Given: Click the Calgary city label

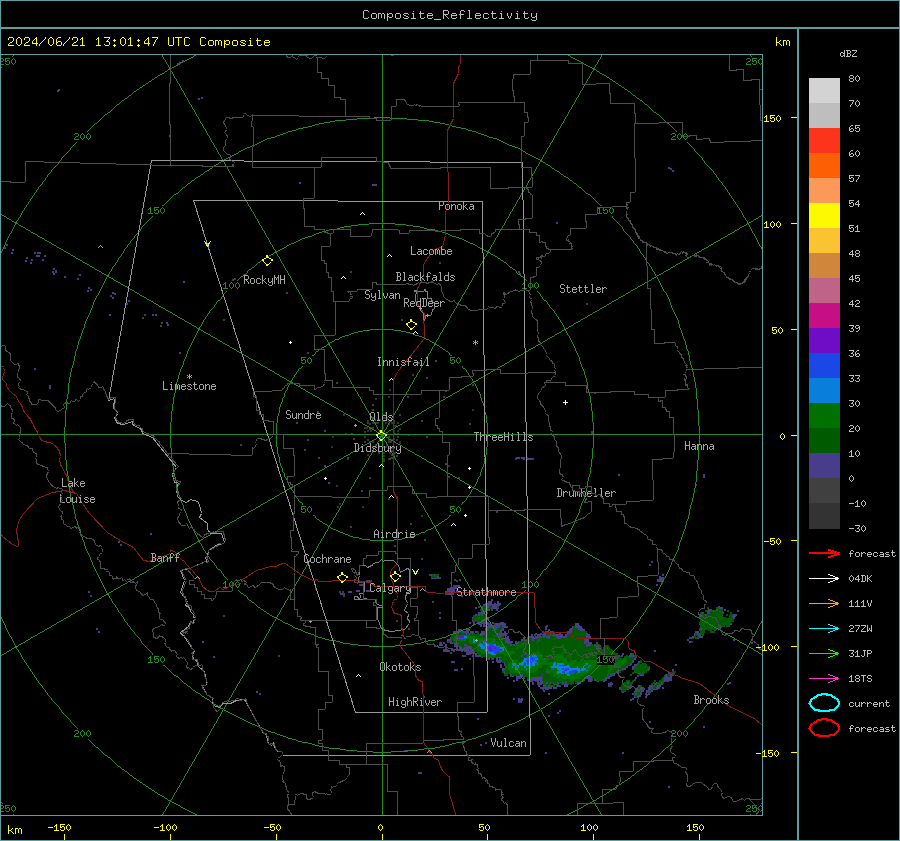Looking at the screenshot, I should (x=390, y=588).
